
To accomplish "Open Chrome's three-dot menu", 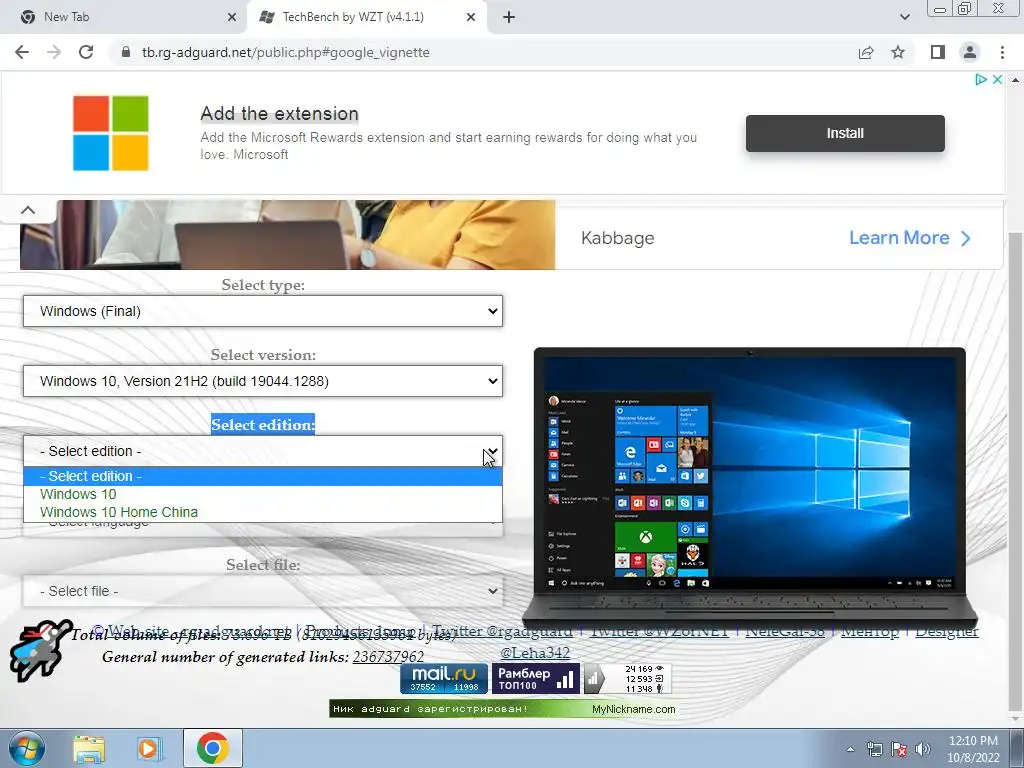I will click(1002, 52).
